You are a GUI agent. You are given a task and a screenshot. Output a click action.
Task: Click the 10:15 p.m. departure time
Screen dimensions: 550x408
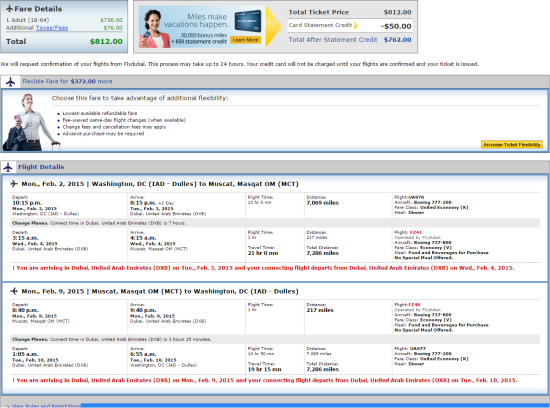click(x=27, y=203)
